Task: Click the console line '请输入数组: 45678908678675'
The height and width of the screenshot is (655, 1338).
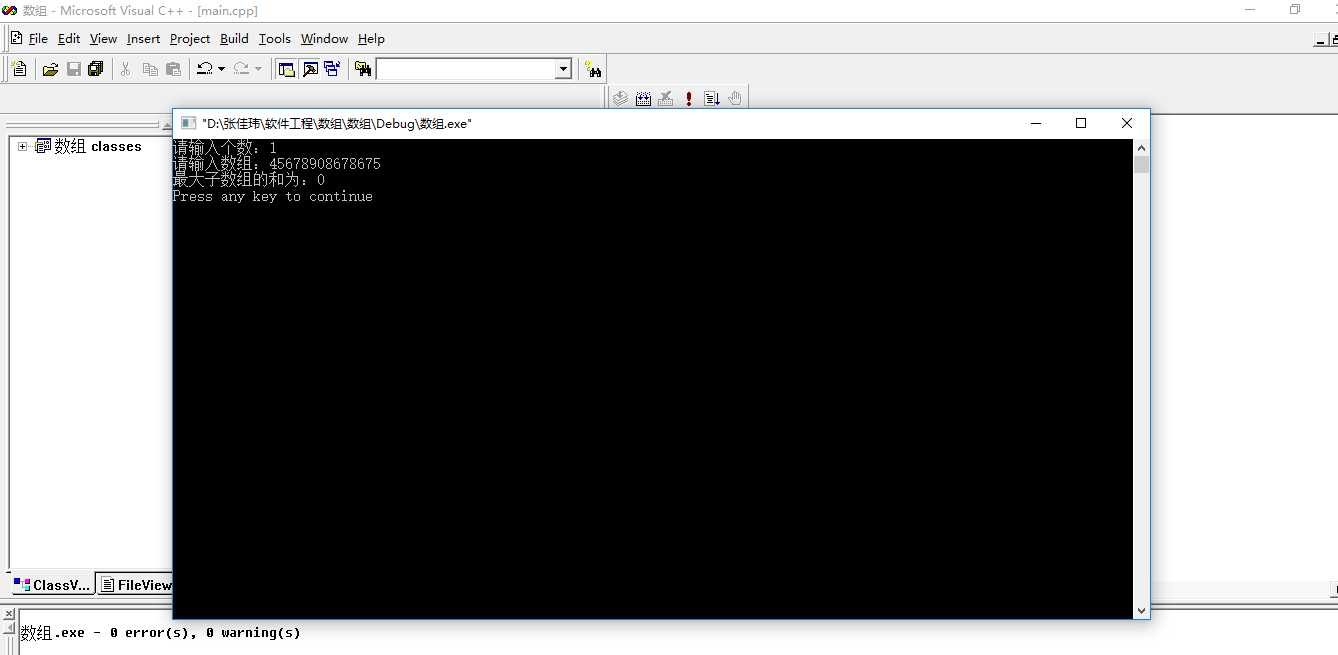Action: click(x=276, y=164)
